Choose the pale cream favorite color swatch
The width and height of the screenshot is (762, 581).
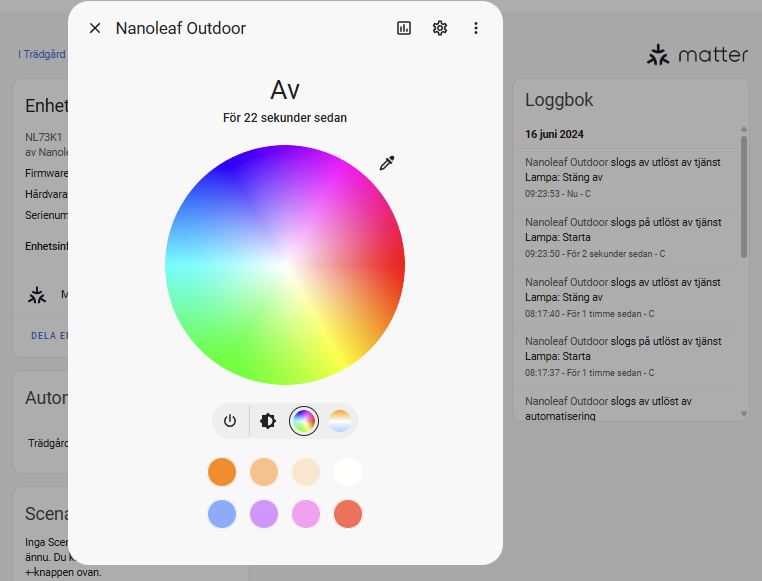(306, 472)
